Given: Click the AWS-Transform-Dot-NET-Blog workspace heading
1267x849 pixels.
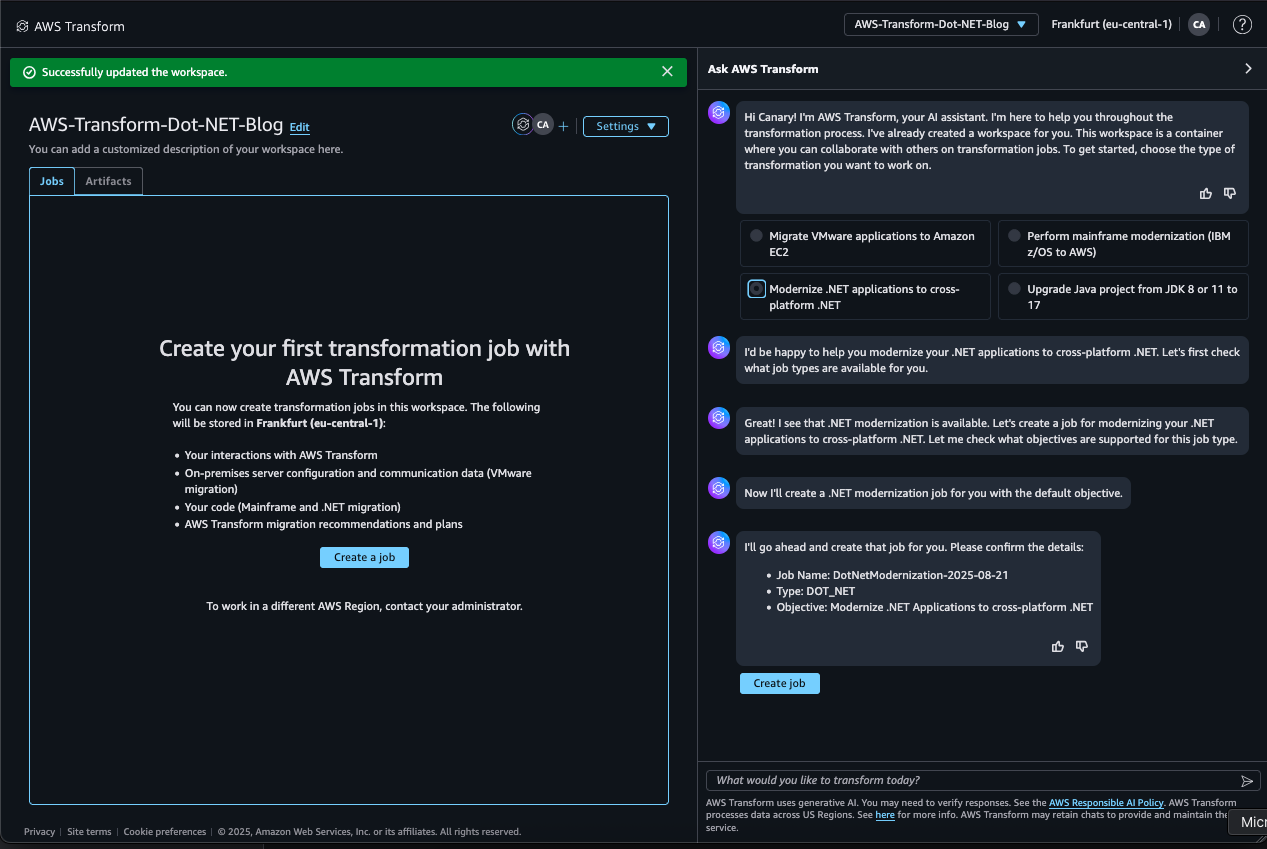Looking at the screenshot, I should (x=156, y=125).
